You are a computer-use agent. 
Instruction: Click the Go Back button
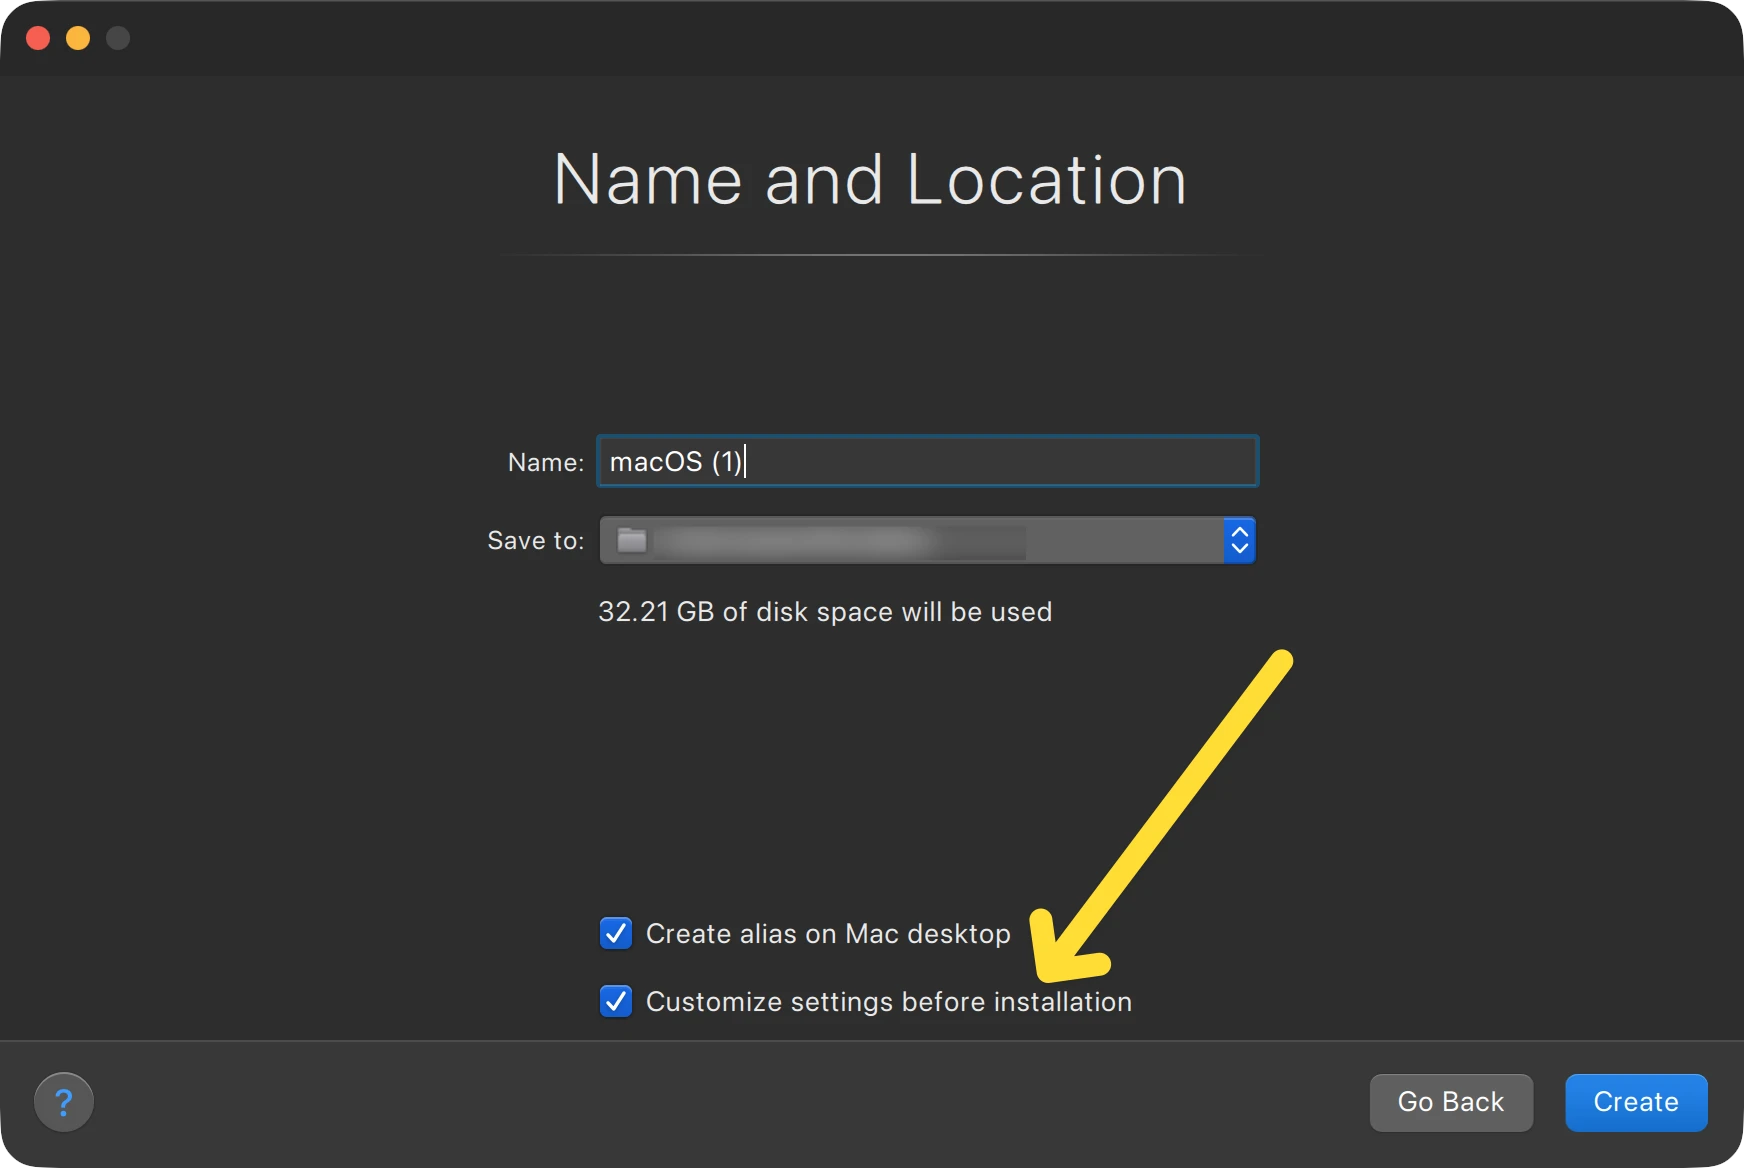tap(1451, 1102)
